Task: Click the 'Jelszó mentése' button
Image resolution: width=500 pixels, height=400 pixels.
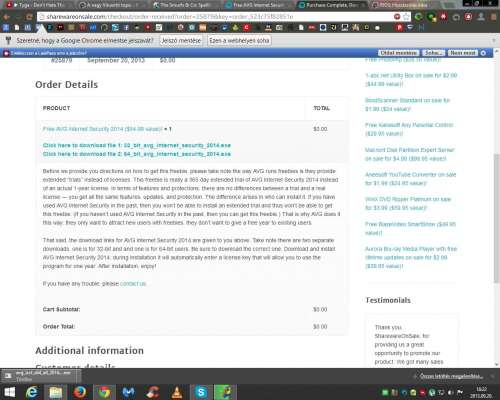Action: tap(181, 41)
